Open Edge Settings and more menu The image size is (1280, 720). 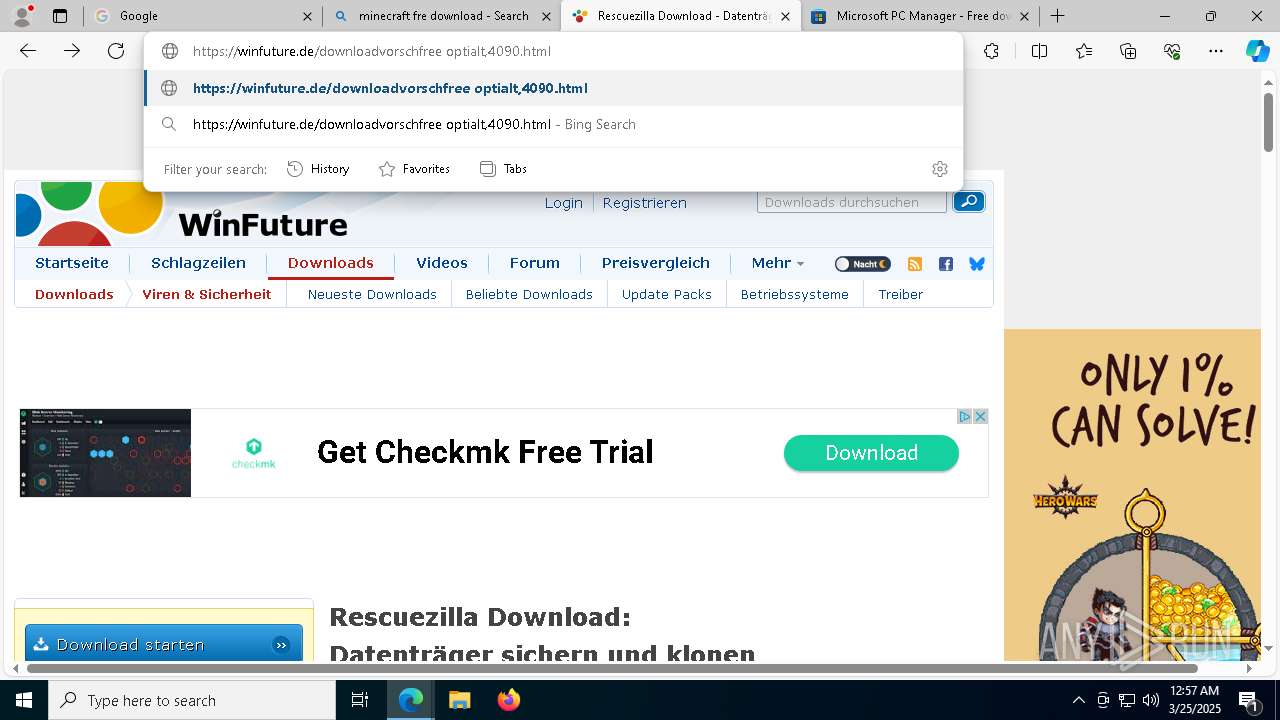[1216, 51]
